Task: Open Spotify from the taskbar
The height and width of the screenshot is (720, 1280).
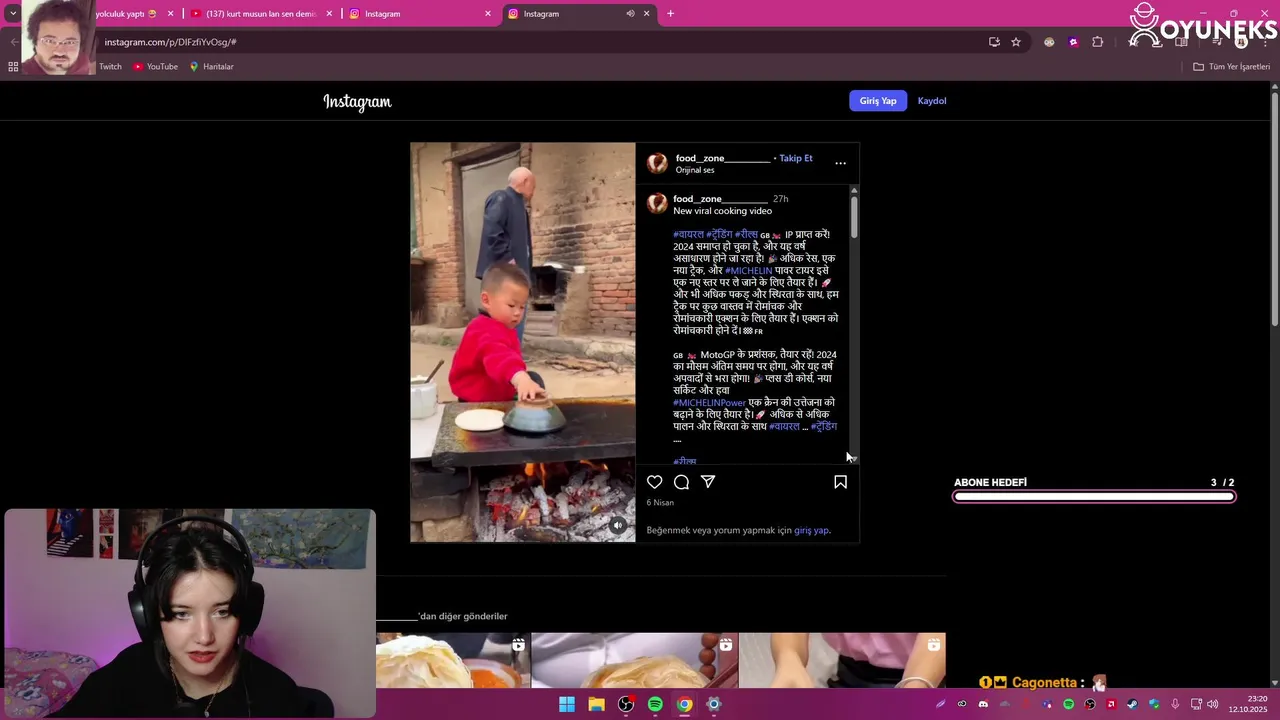Action: point(655,704)
